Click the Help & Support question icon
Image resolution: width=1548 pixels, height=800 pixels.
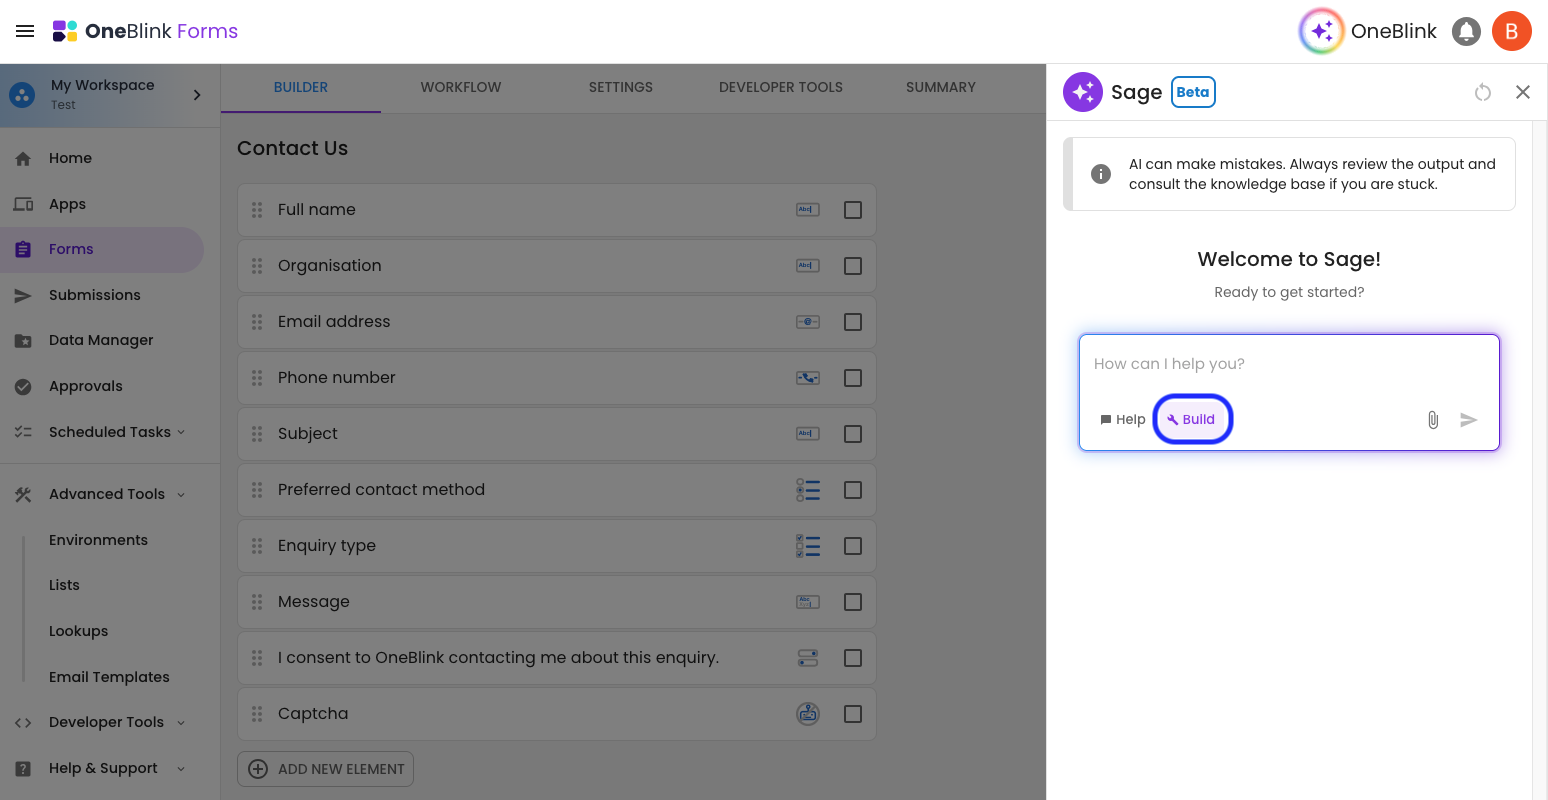coord(23,768)
